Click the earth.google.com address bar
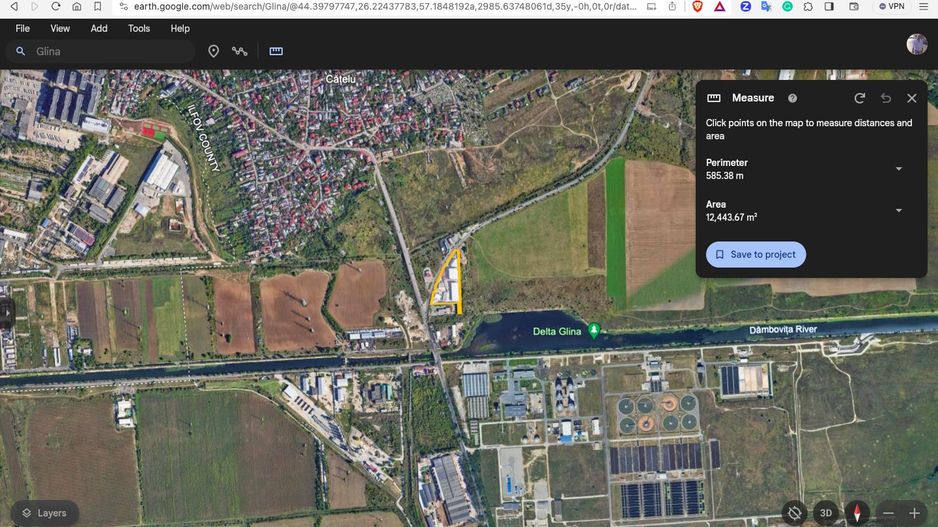This screenshot has height=527, width=938. pos(385,7)
